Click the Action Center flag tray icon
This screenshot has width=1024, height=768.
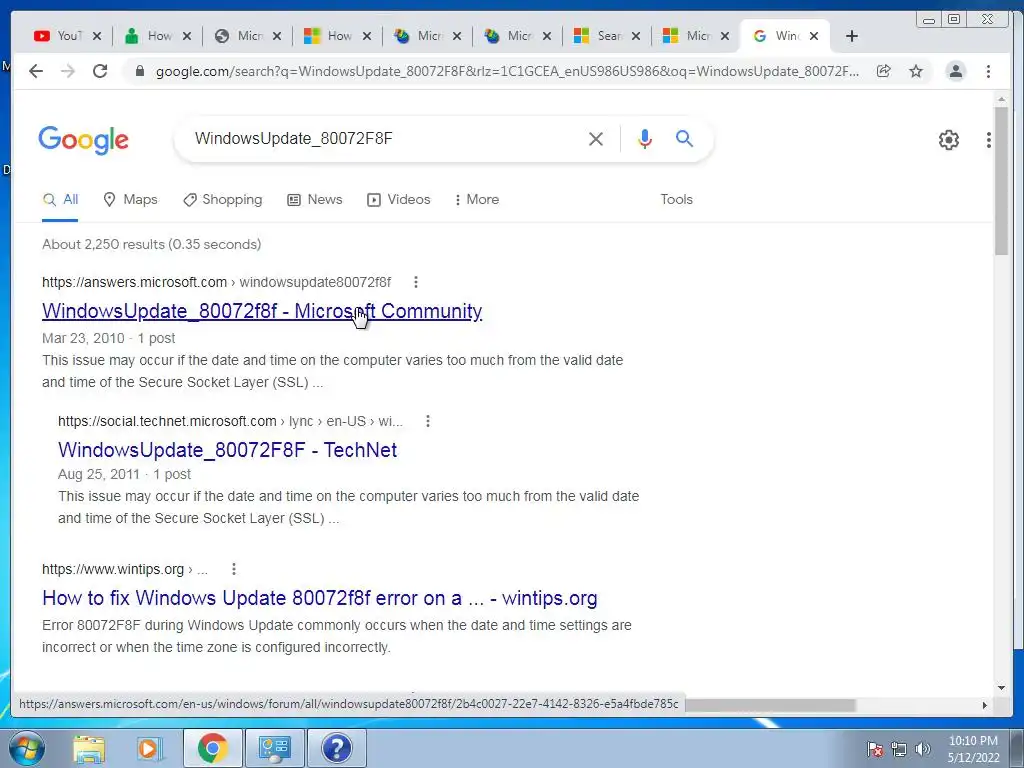[875, 749]
